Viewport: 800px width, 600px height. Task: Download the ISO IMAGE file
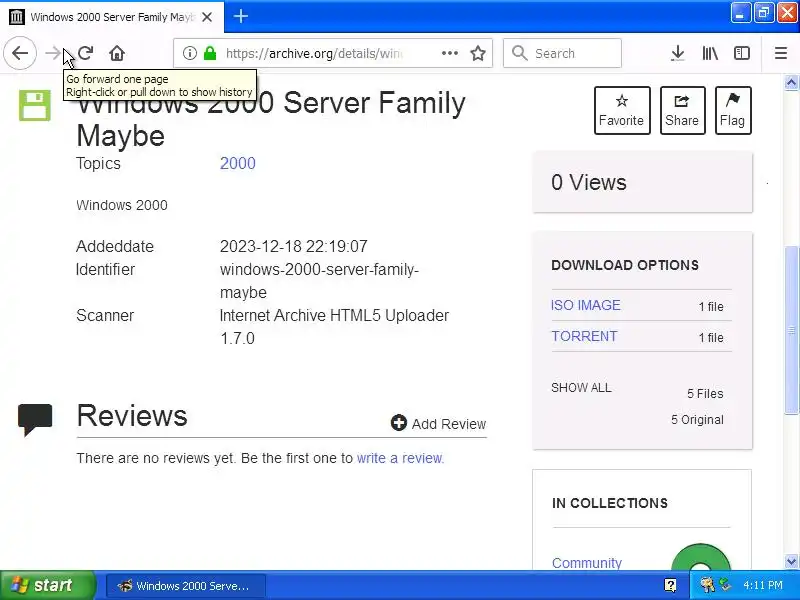[586, 305]
